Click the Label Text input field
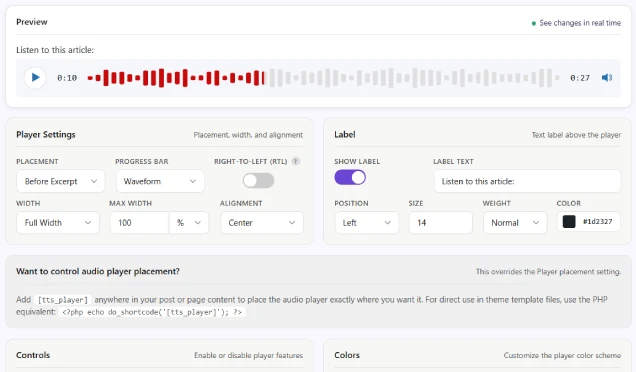636x372 pixels. point(527,181)
